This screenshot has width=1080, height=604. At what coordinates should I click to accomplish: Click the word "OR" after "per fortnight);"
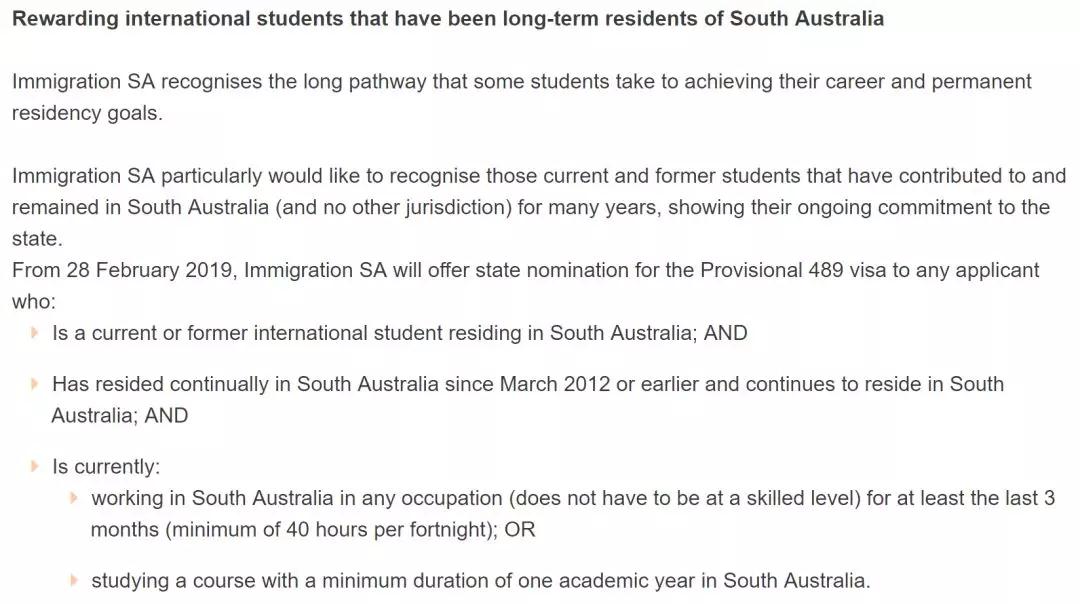[520, 530]
